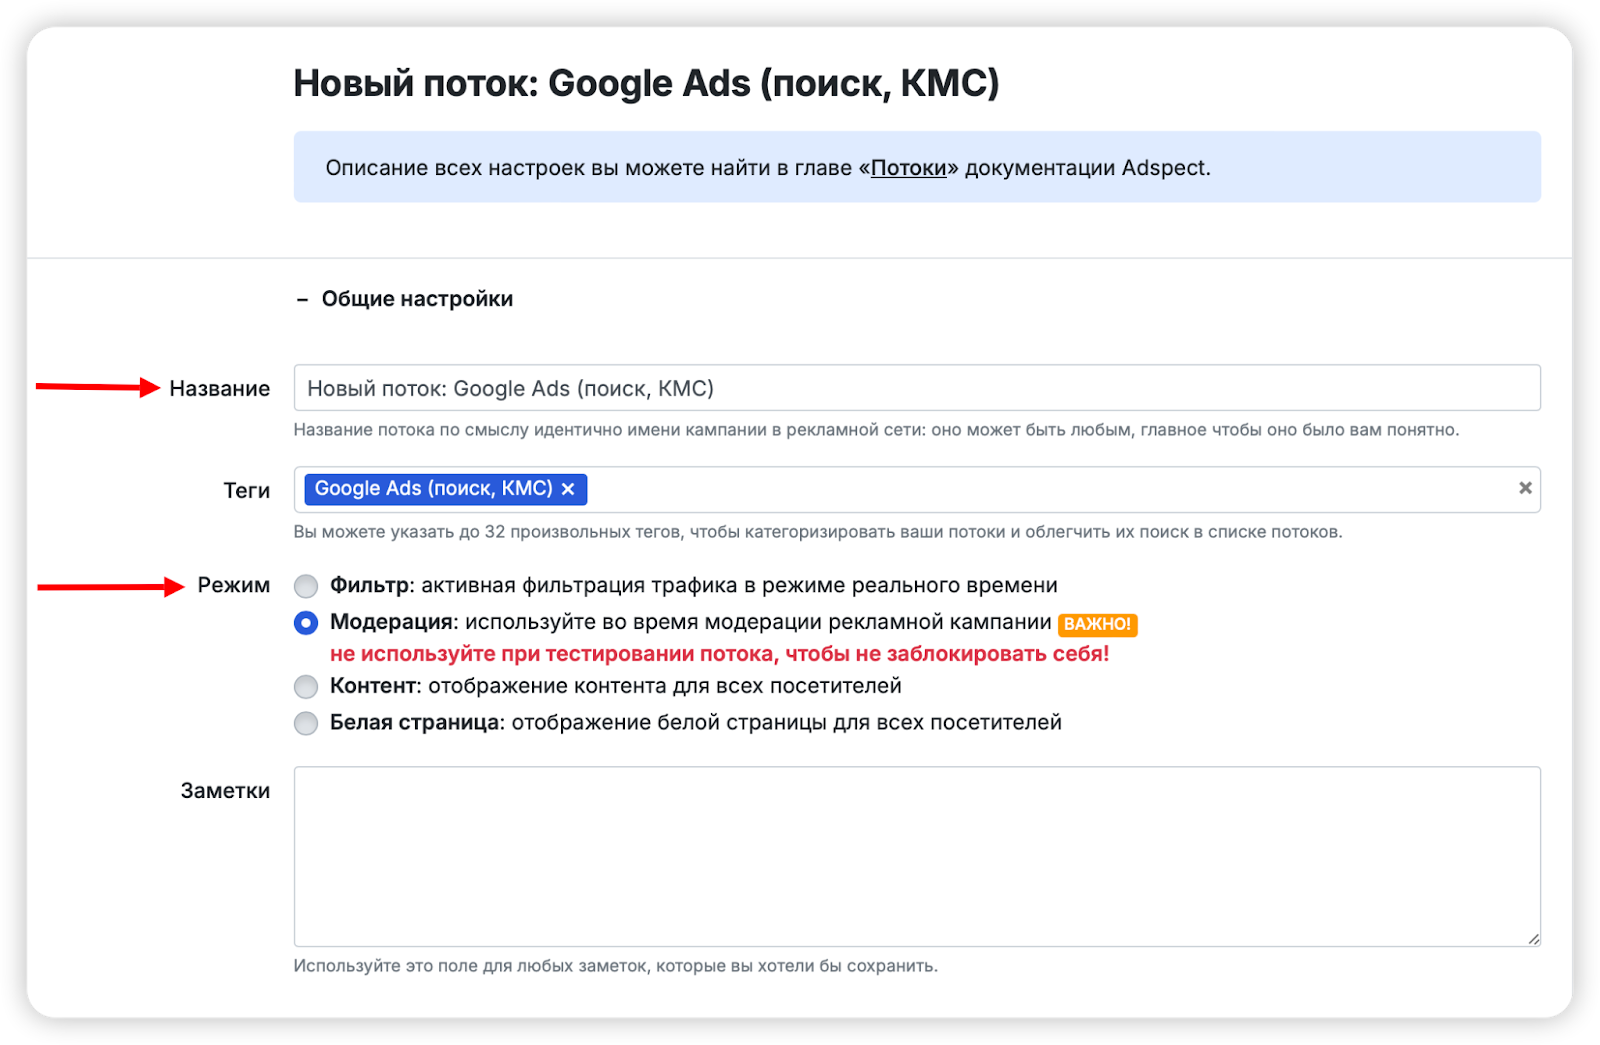1600x1045 pixels.
Task: Select the Фильтр mode radio button
Action: click(x=306, y=586)
